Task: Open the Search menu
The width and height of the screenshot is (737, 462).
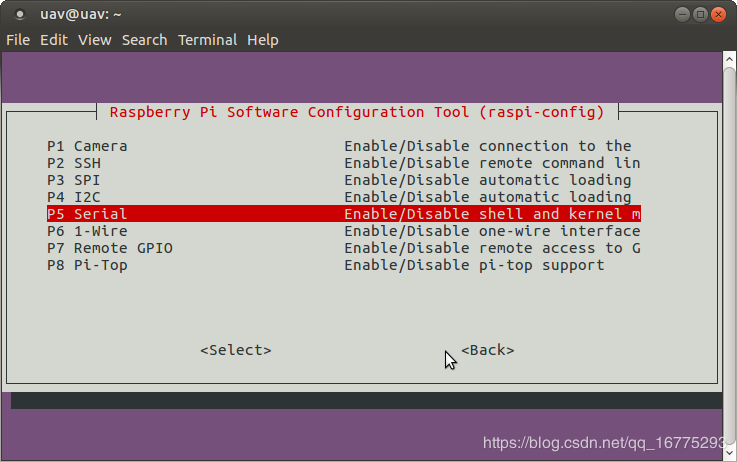Action: (144, 40)
